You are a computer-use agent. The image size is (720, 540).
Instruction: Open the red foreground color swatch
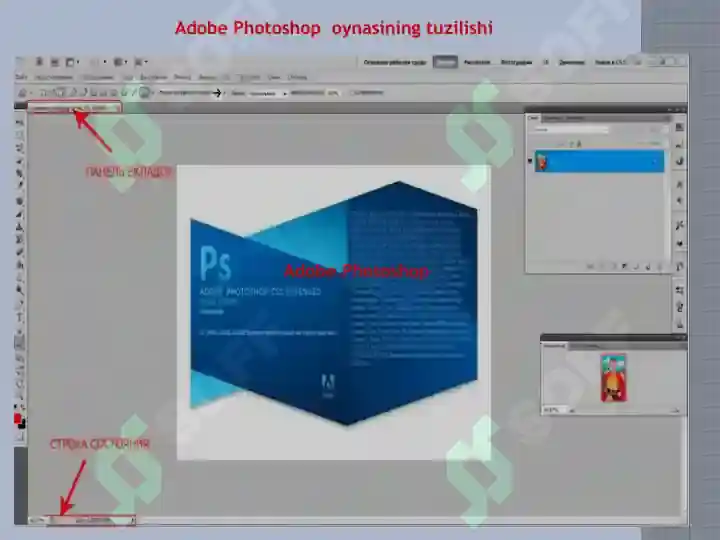[17, 418]
